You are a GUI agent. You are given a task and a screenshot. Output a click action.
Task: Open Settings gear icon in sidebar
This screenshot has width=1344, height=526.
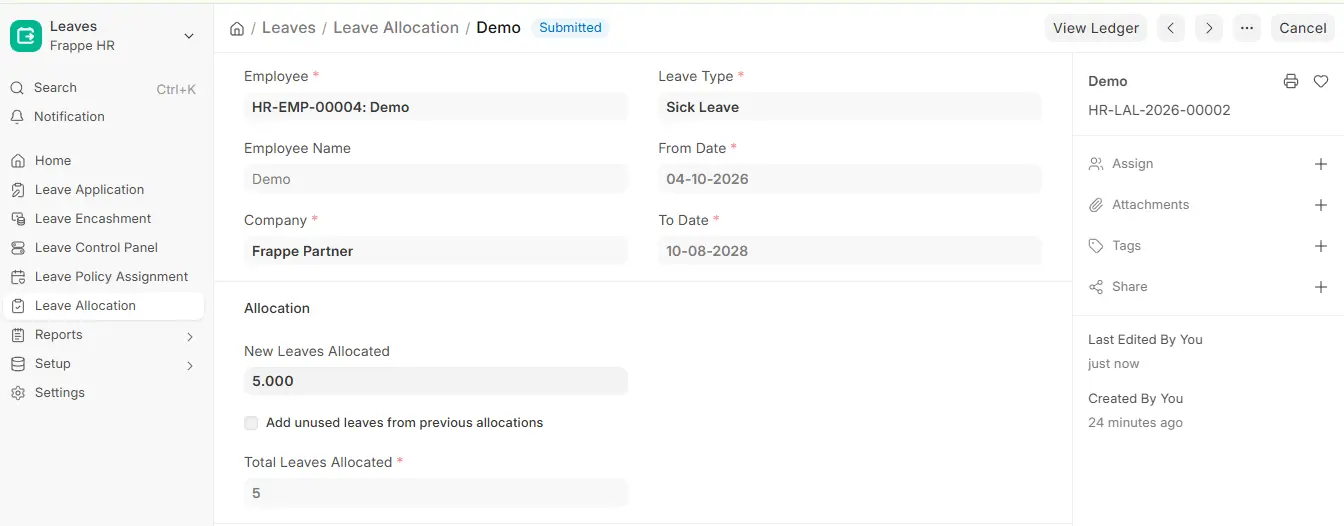pos(17,393)
